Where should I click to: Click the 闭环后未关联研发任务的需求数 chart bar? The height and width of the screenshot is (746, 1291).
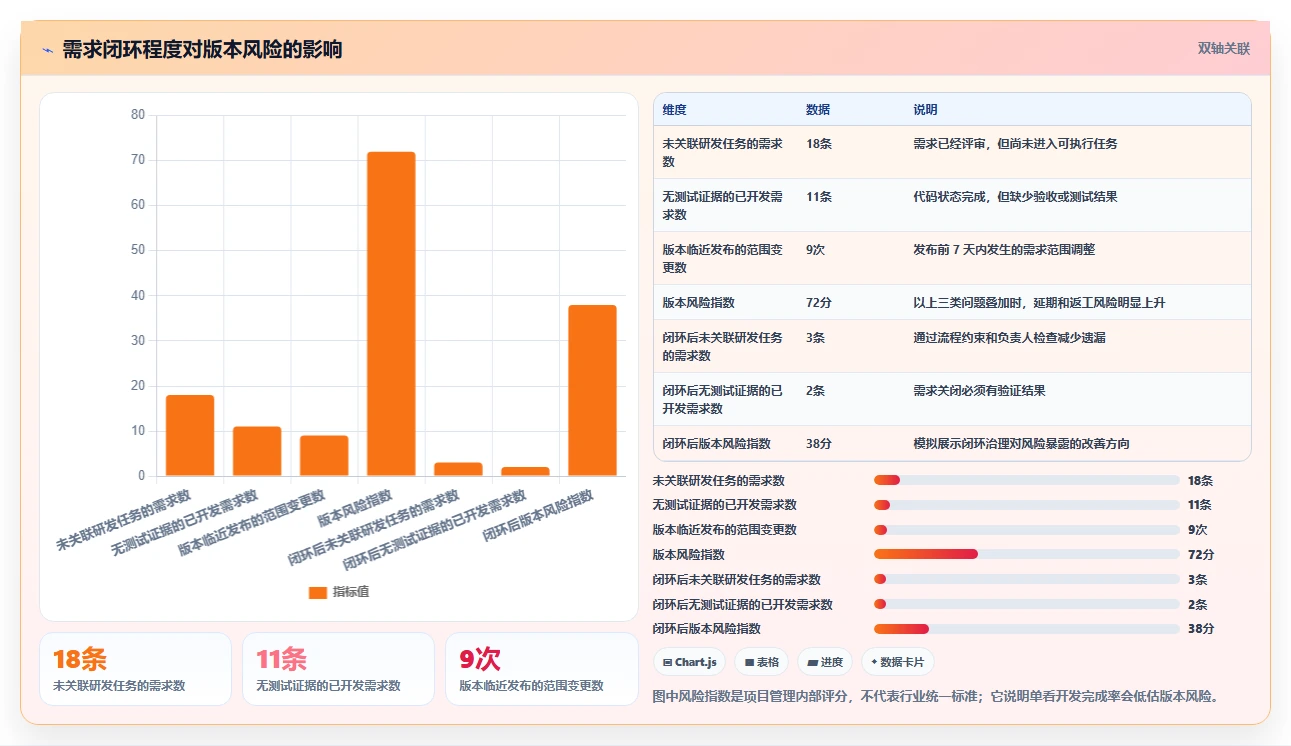(458, 469)
